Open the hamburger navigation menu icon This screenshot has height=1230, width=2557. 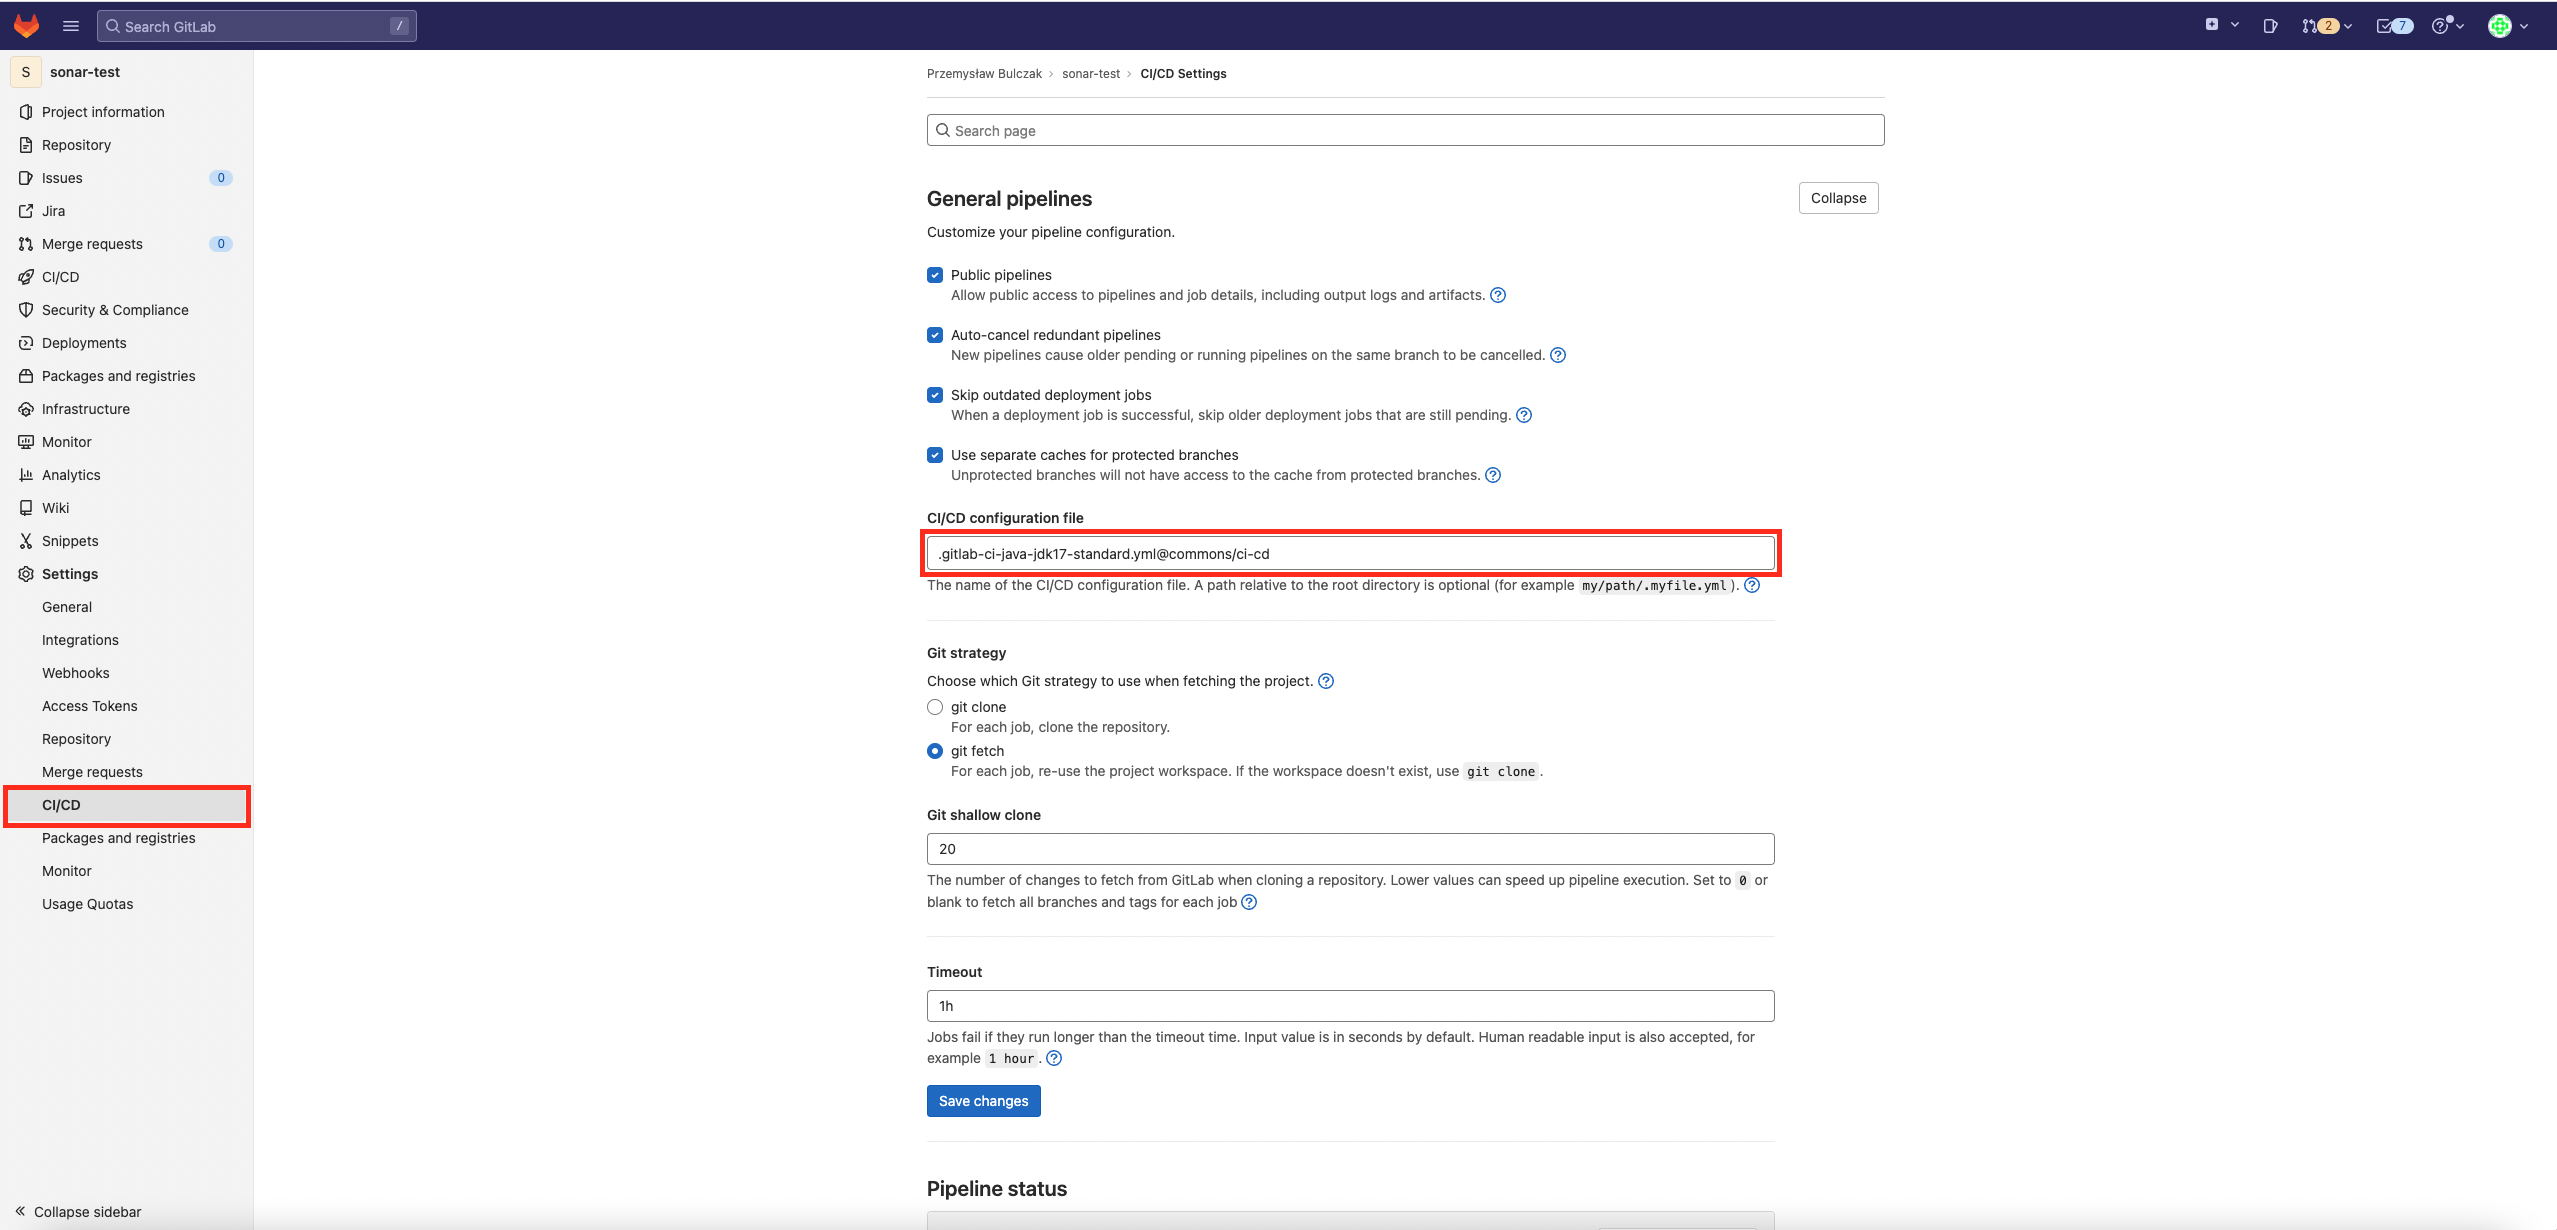pos(71,26)
